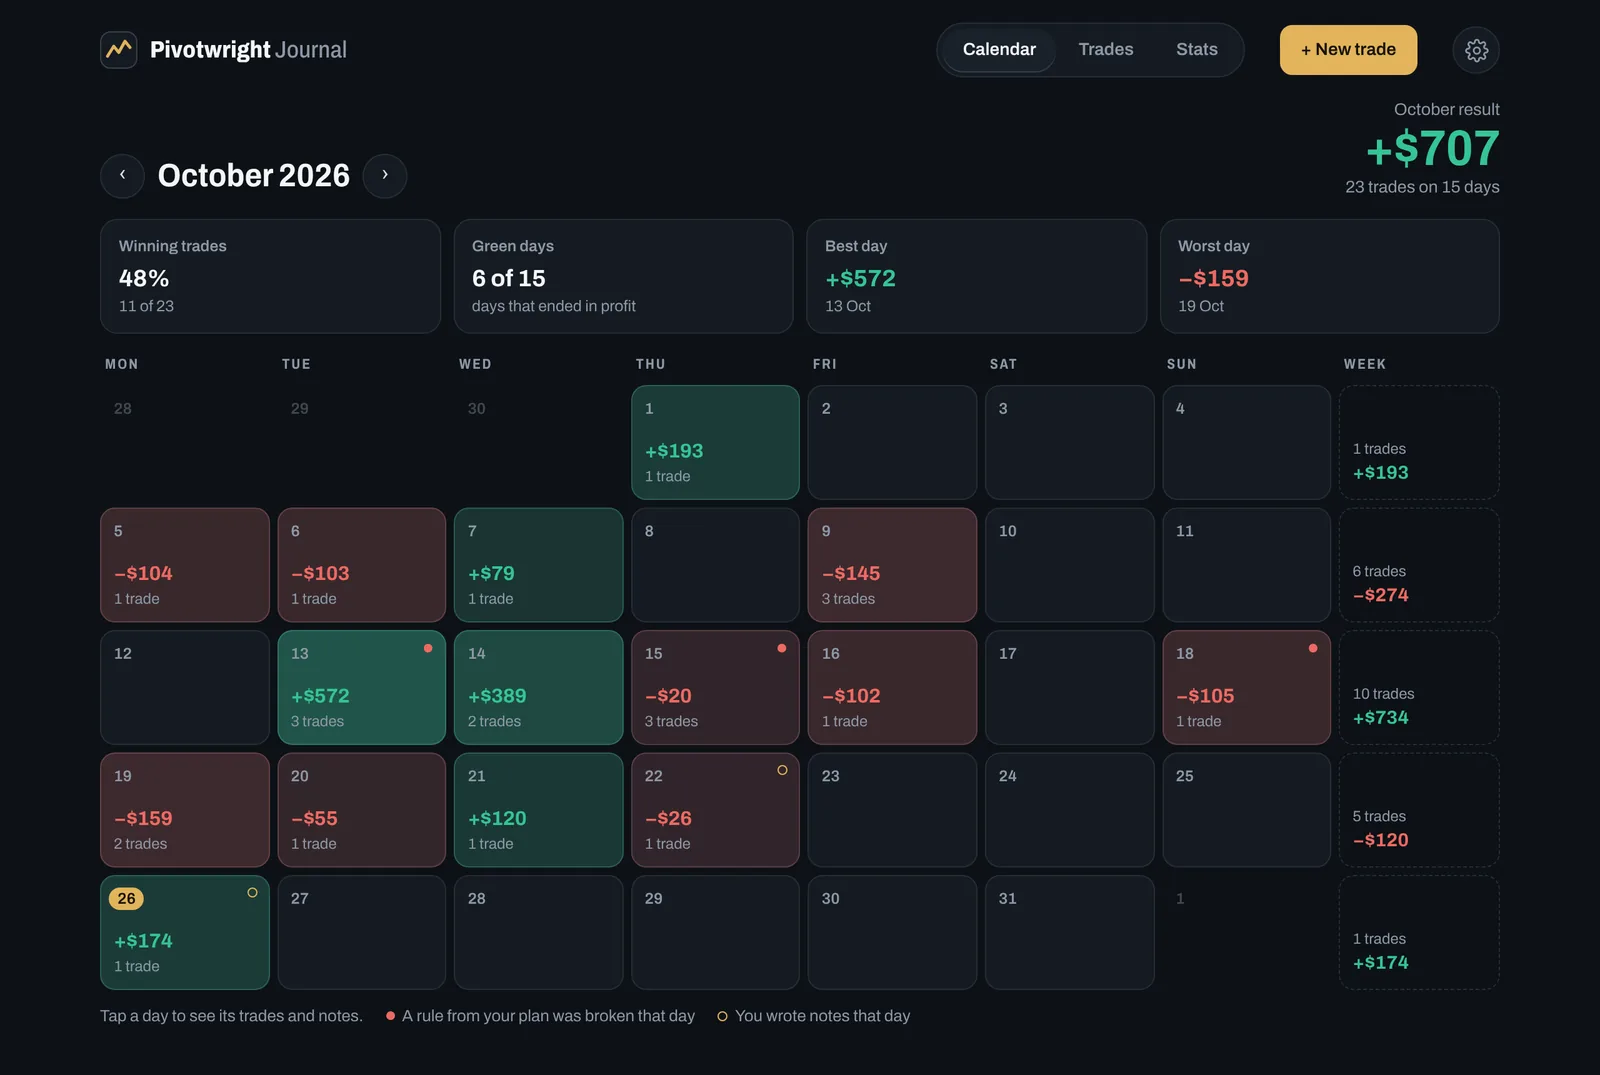Screen dimensions: 1600x1075
Task: Click the notes circle marker on 26 Oct
Action: click(x=252, y=893)
